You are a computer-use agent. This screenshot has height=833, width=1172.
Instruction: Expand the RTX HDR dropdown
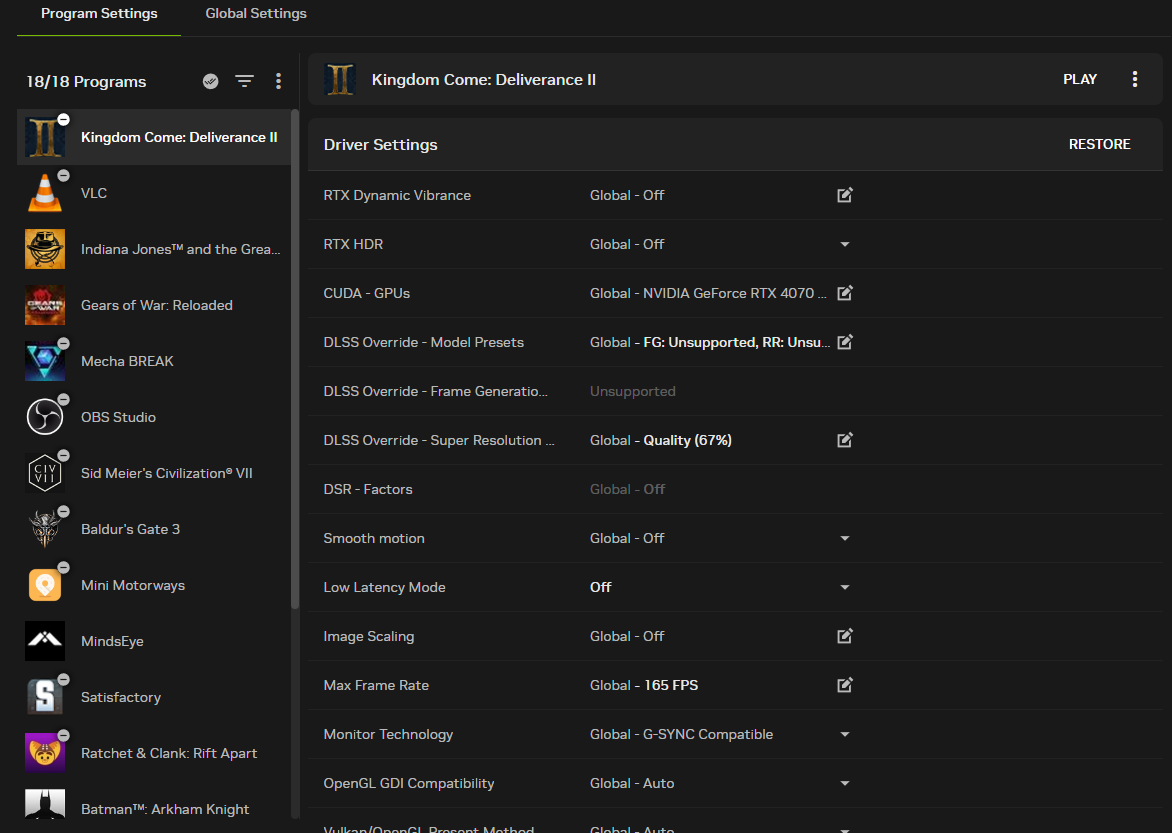(845, 245)
